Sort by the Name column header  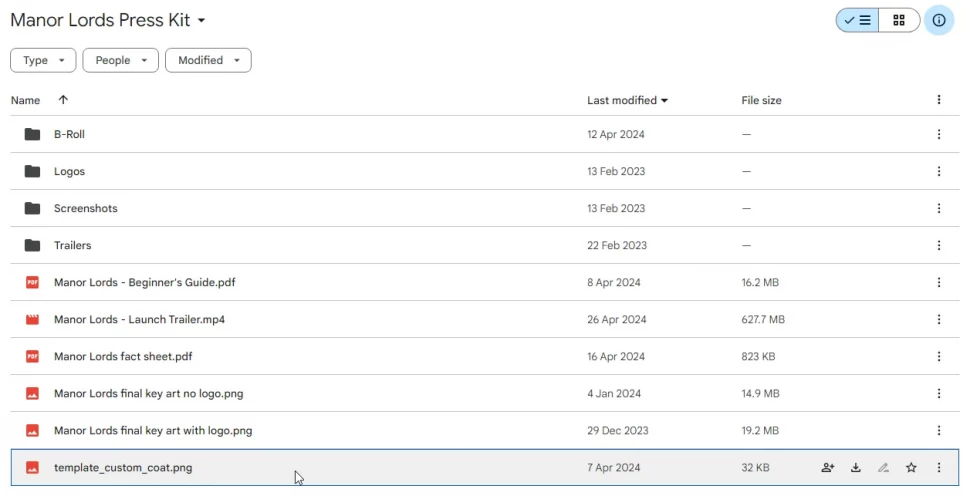[25, 100]
